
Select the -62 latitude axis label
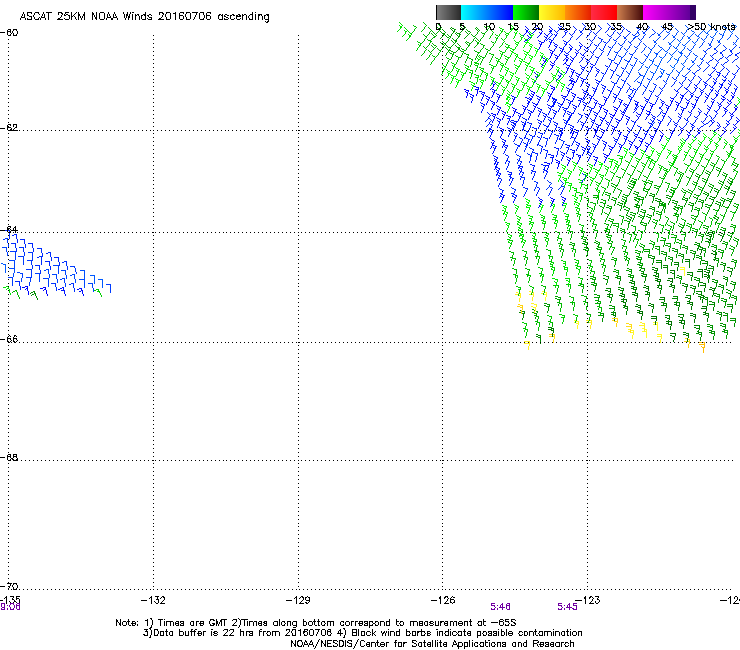[x=9, y=127]
